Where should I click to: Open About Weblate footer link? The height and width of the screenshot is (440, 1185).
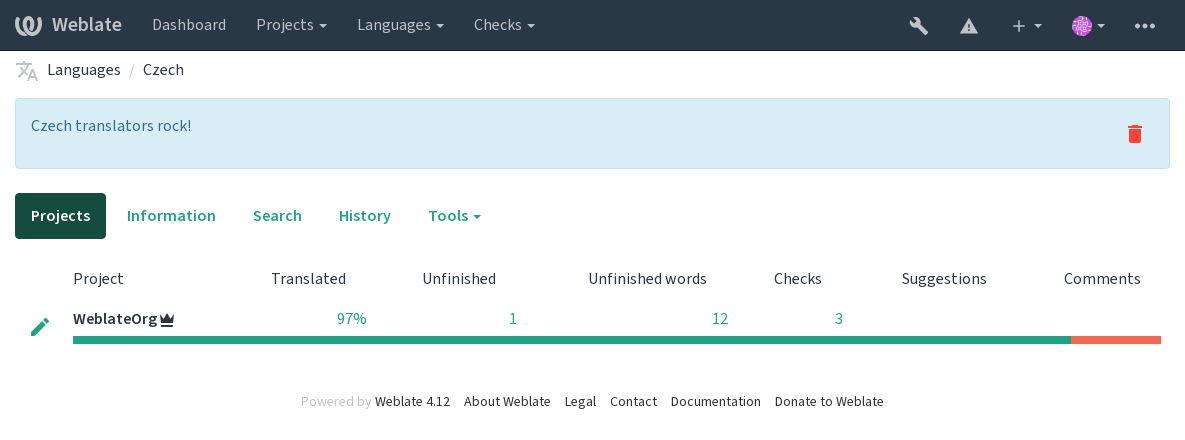[x=507, y=401]
